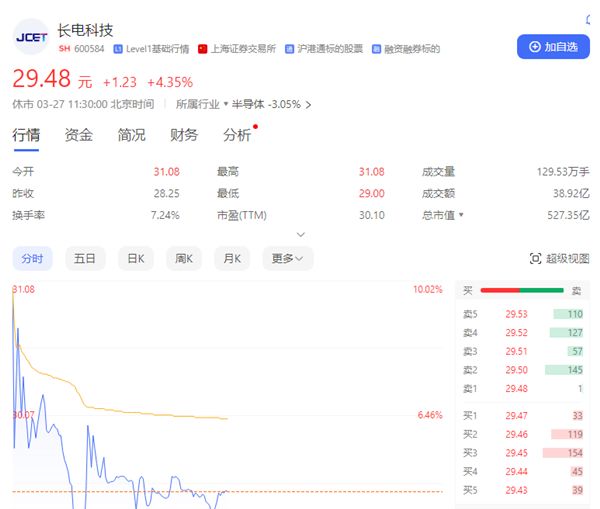The width and height of the screenshot is (600, 509).
Task: Click the 最低 value 29.00
Action: pyautogui.click(x=372, y=194)
